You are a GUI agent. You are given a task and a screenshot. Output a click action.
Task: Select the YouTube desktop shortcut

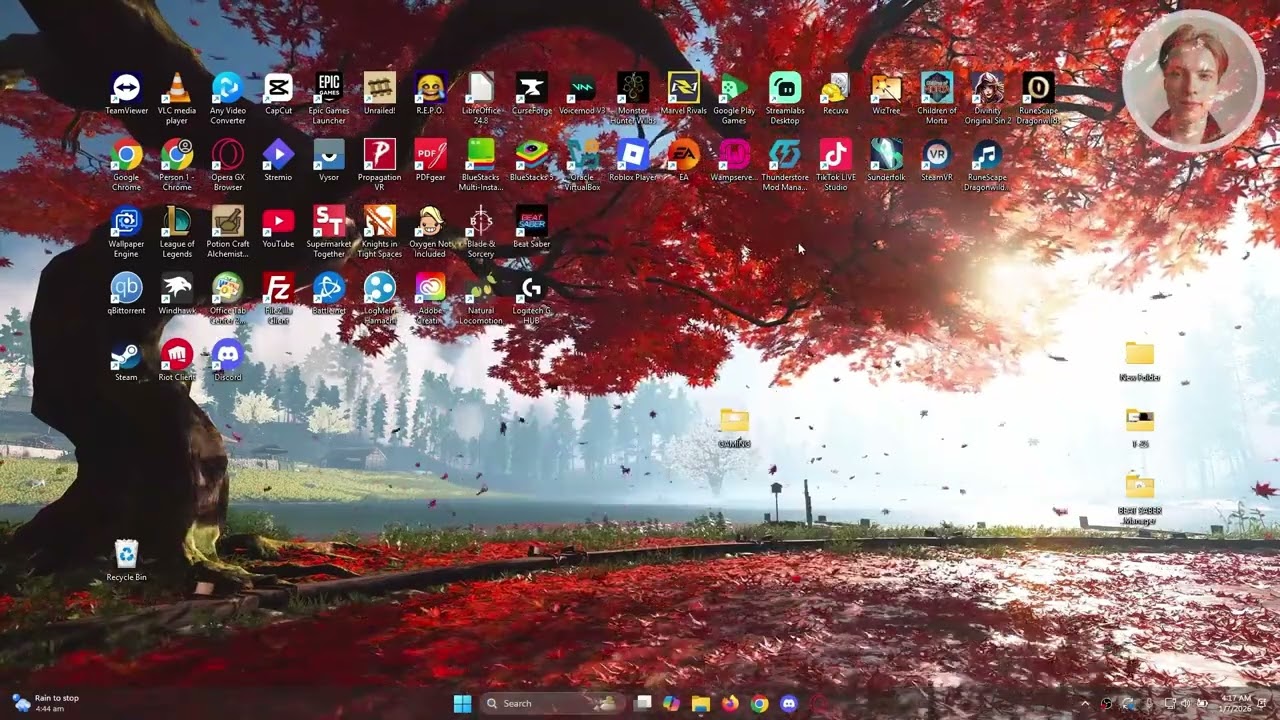tap(278, 222)
